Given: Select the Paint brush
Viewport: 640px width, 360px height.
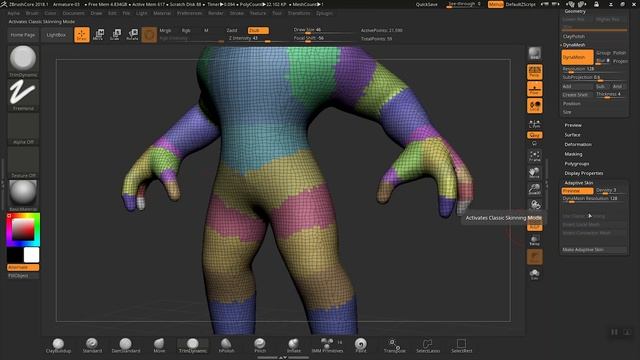Looking at the screenshot, I should (x=361, y=345).
